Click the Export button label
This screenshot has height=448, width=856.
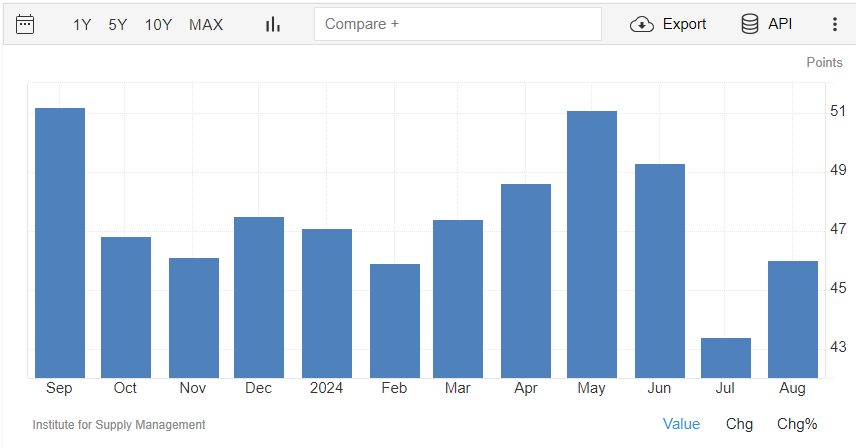click(x=684, y=25)
